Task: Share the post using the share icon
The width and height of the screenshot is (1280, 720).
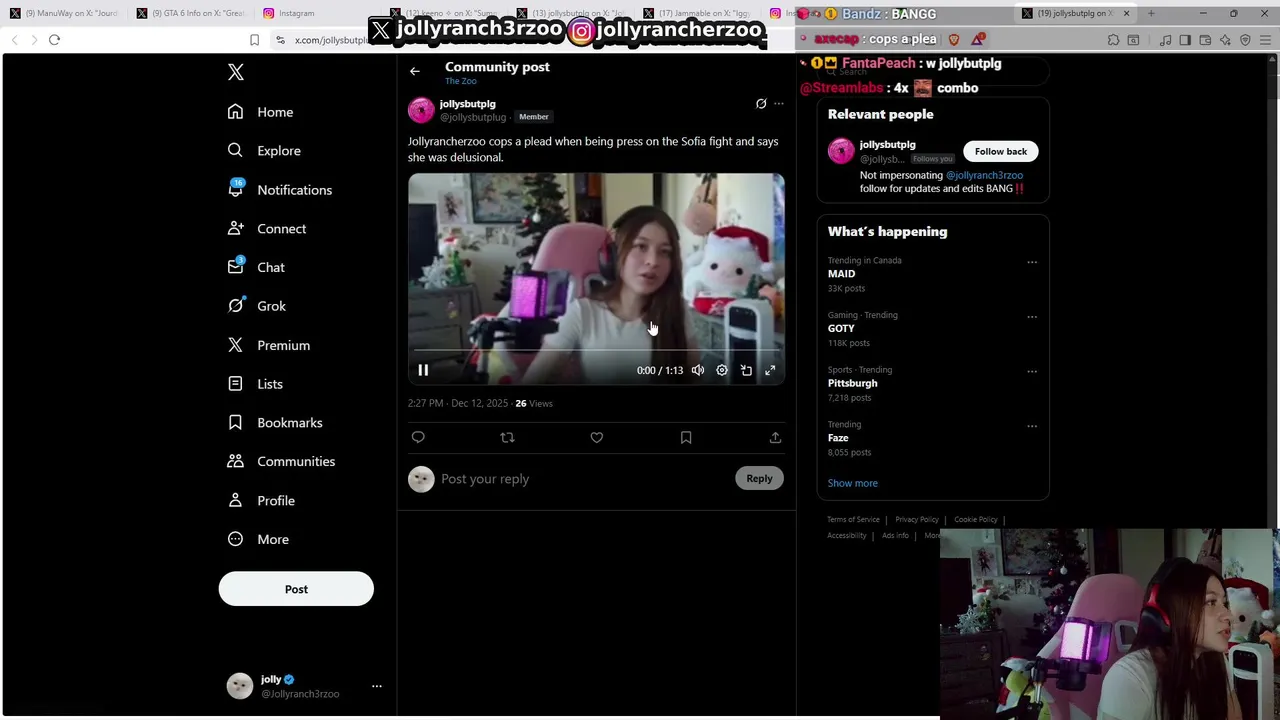Action: 775,437
